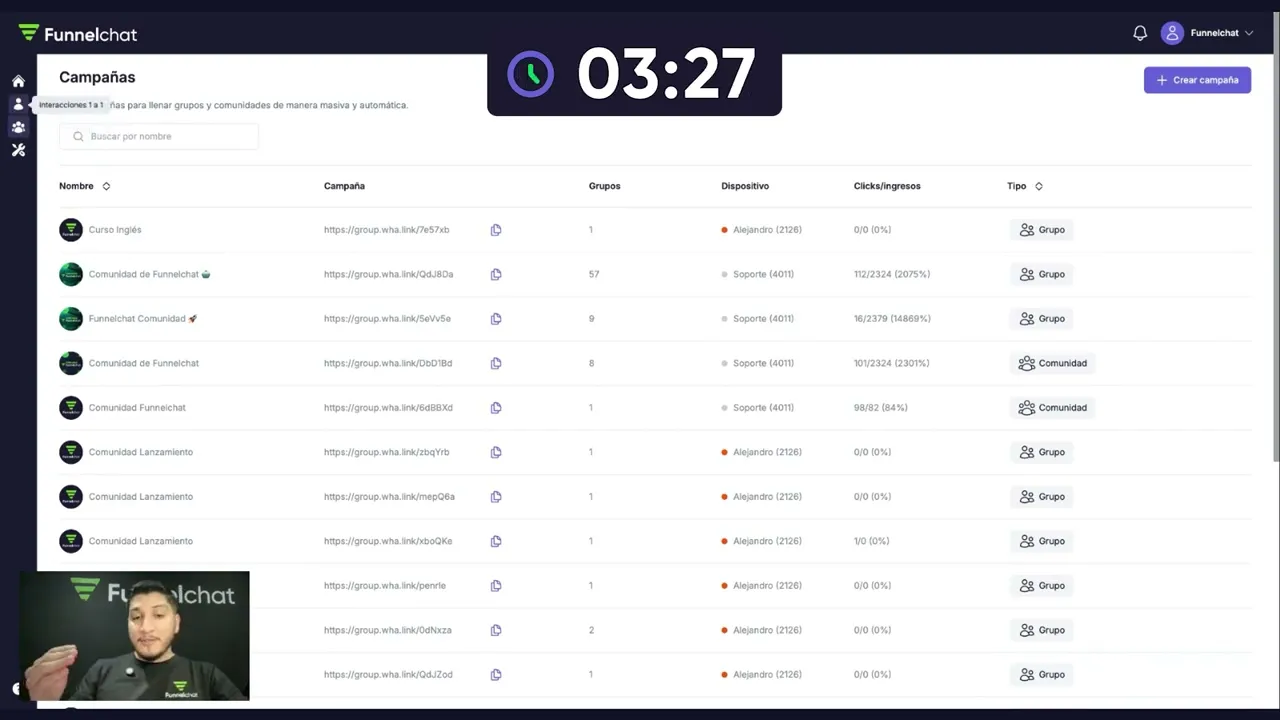
Task: Expand the Funnelchat account dropdown chevron
Action: pos(1249,33)
